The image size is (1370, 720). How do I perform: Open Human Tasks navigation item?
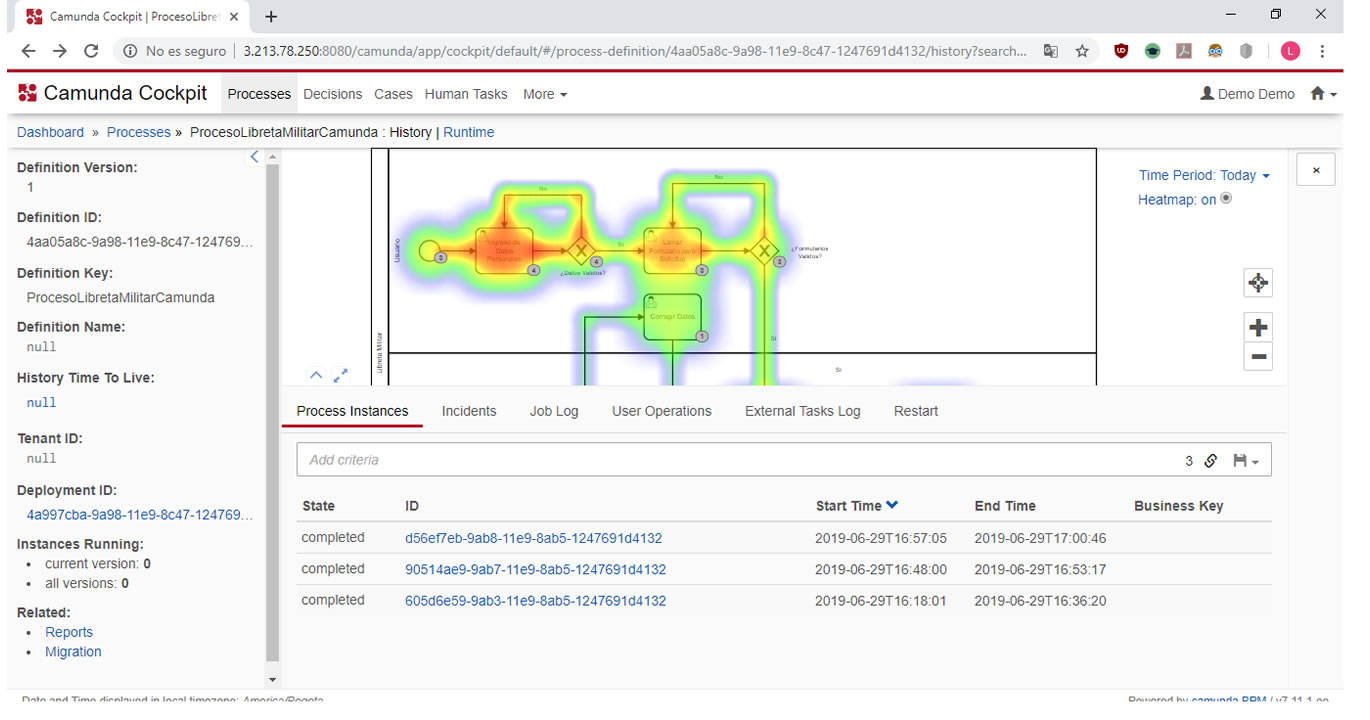tap(466, 94)
